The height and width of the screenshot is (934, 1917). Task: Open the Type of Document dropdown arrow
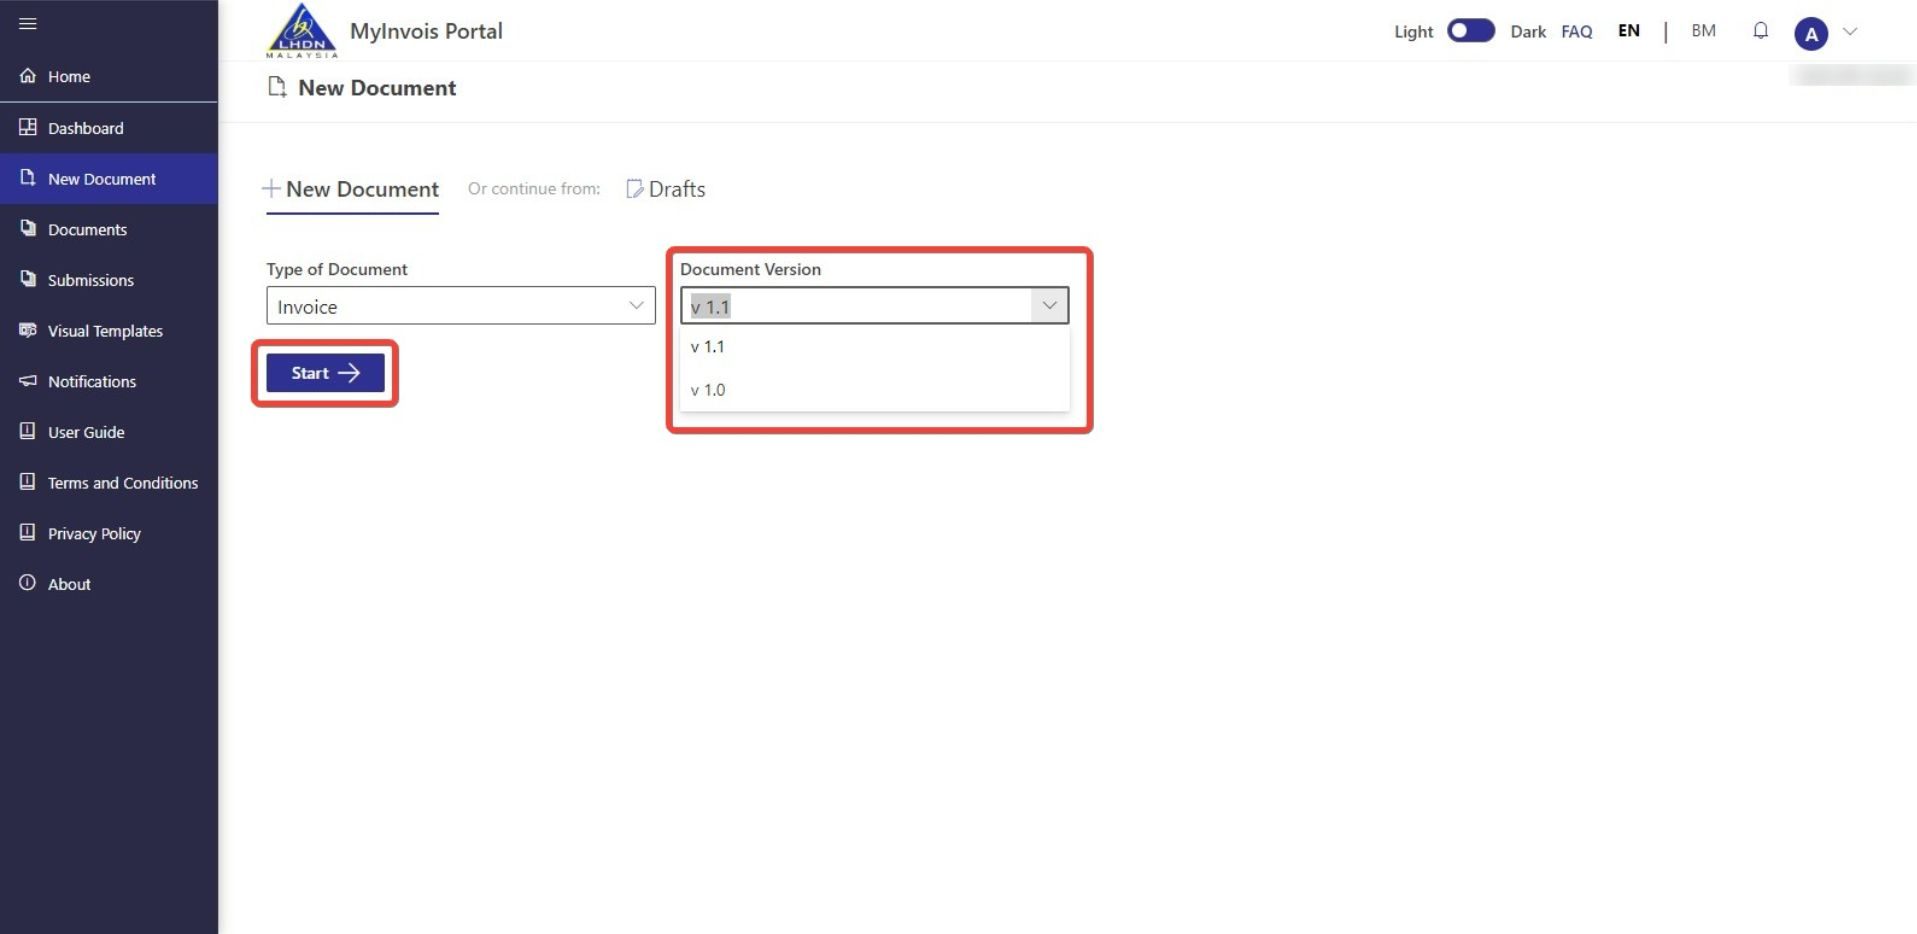[636, 305]
